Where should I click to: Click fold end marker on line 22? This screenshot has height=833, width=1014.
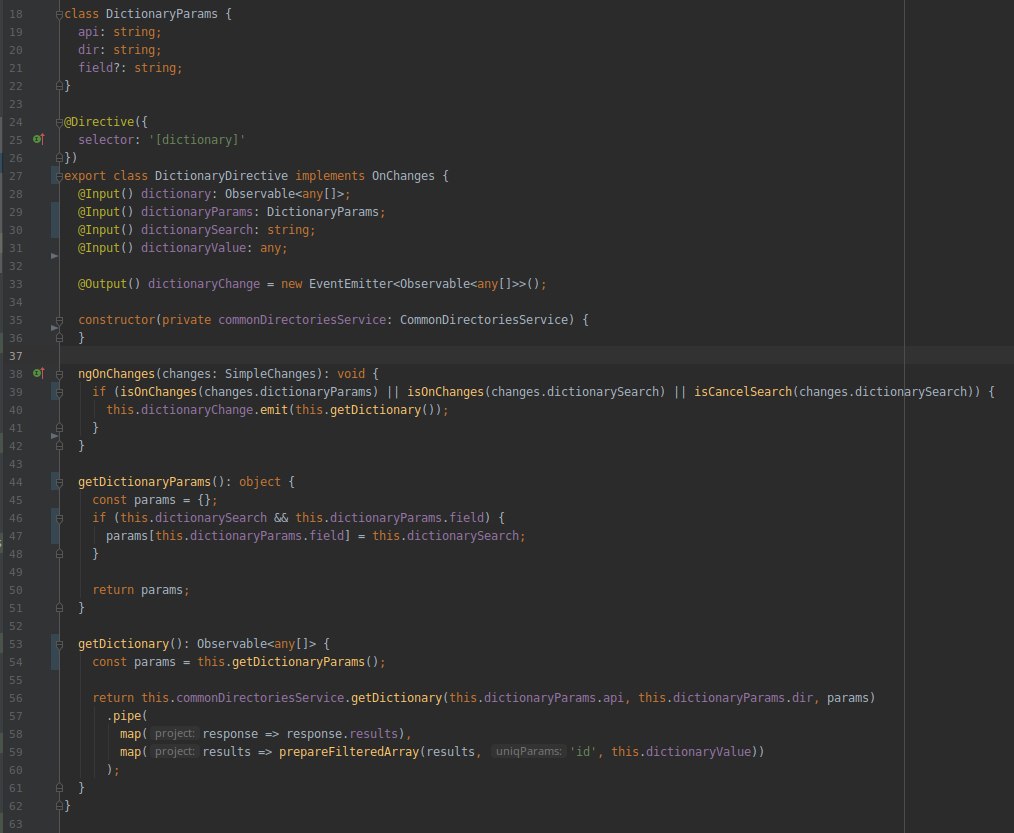pos(59,85)
